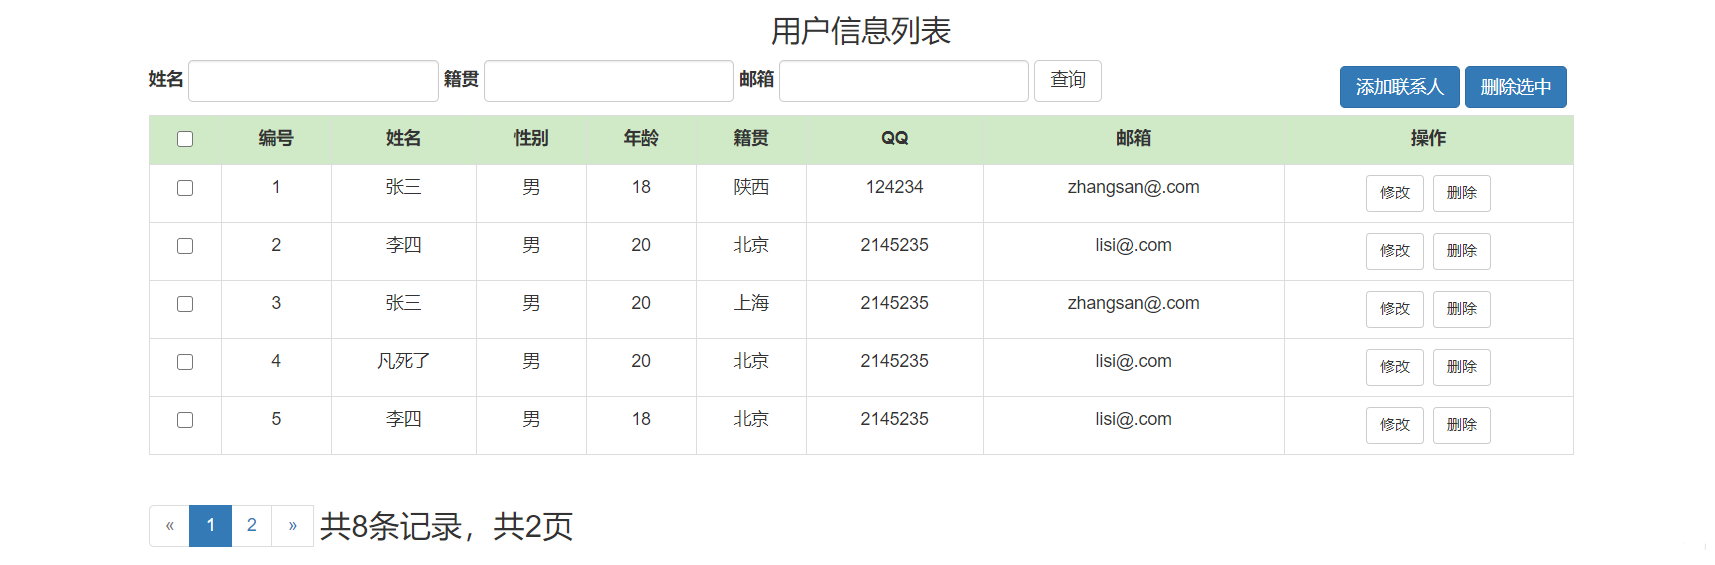Edit user 1 with the 修改 button
1715x565 pixels.
point(1394,193)
